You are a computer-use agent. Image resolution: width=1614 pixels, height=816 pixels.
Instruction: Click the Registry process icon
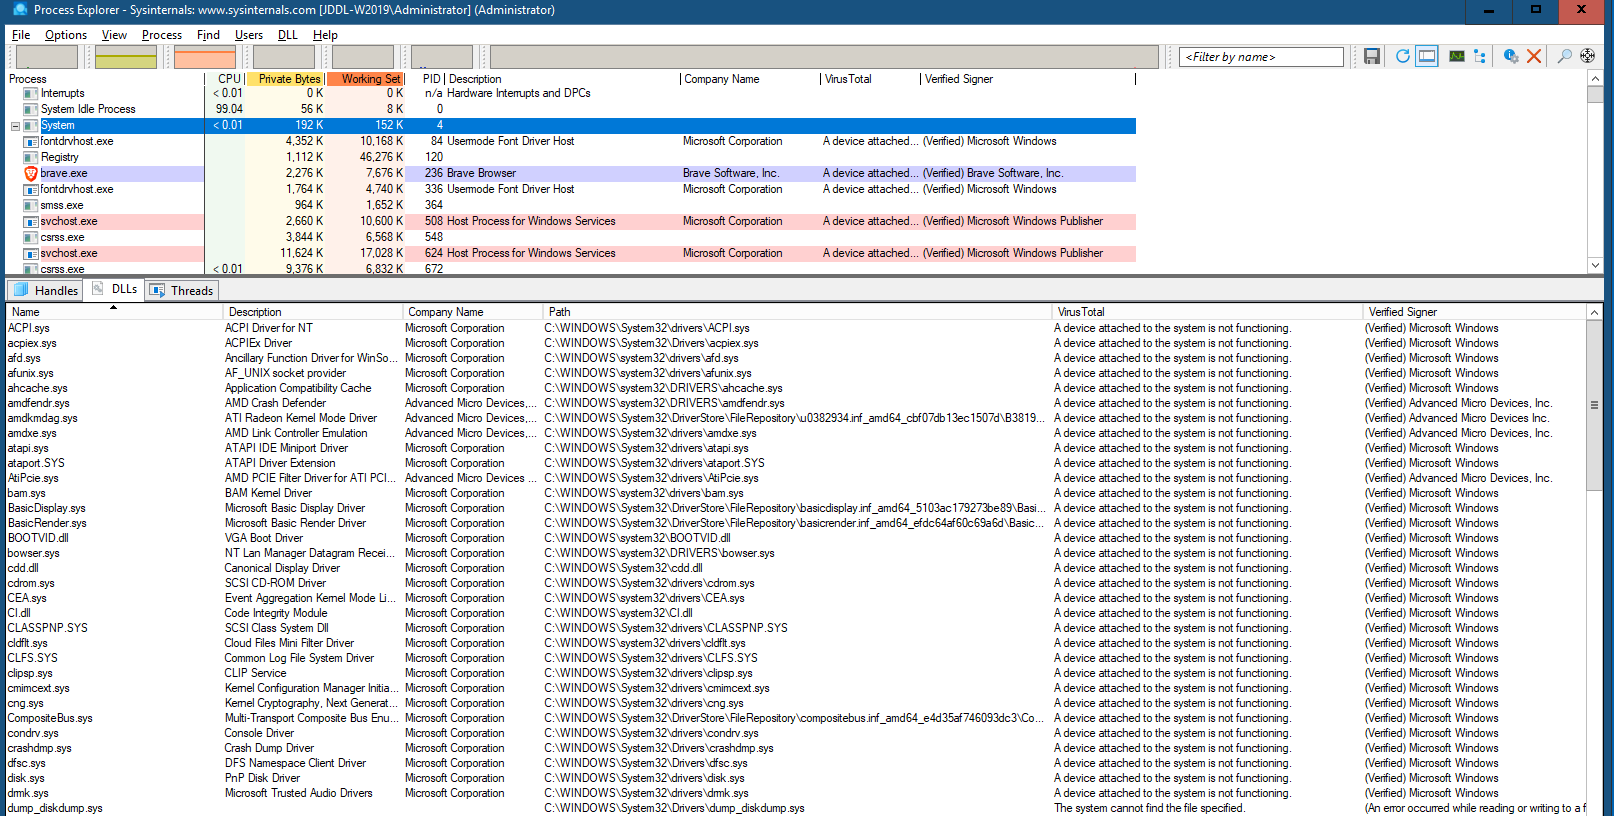click(31, 157)
